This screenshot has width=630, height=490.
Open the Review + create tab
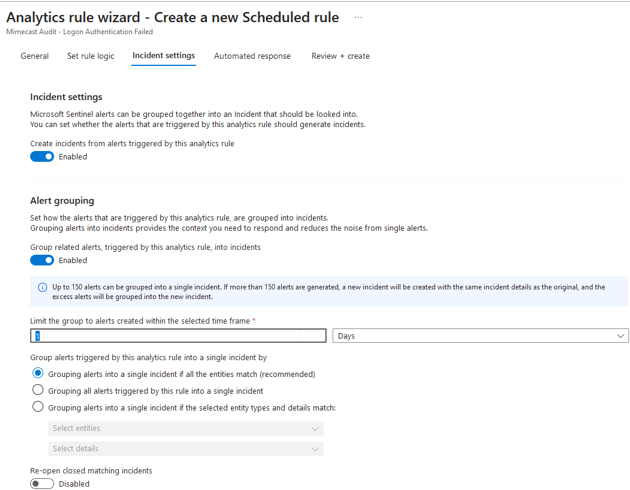(340, 56)
